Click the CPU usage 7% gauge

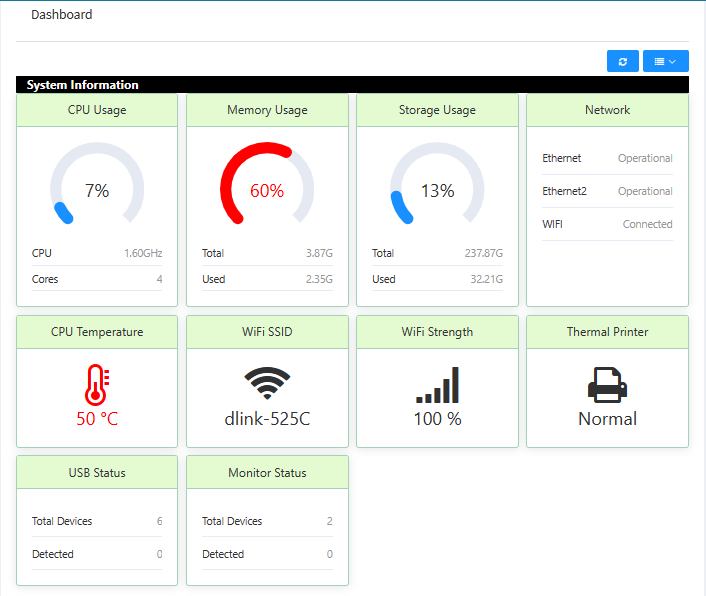point(97,187)
